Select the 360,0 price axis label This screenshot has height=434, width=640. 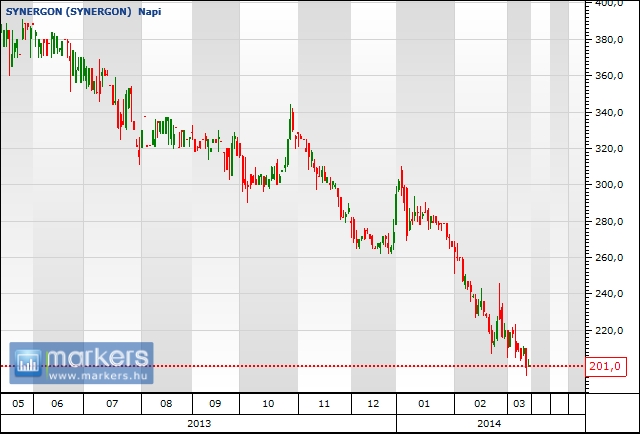(x=609, y=76)
